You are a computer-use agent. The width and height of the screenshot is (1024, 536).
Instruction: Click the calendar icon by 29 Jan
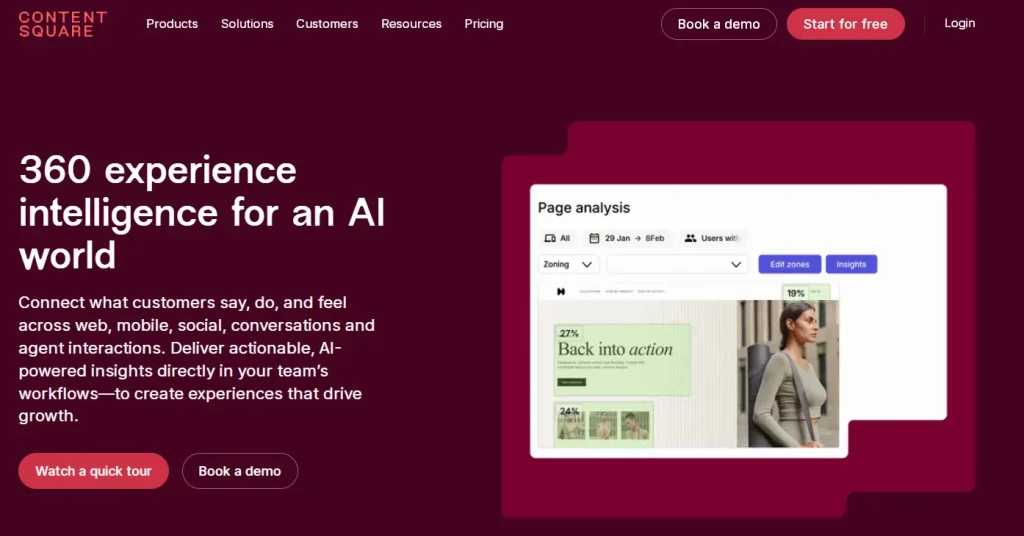[x=594, y=238]
